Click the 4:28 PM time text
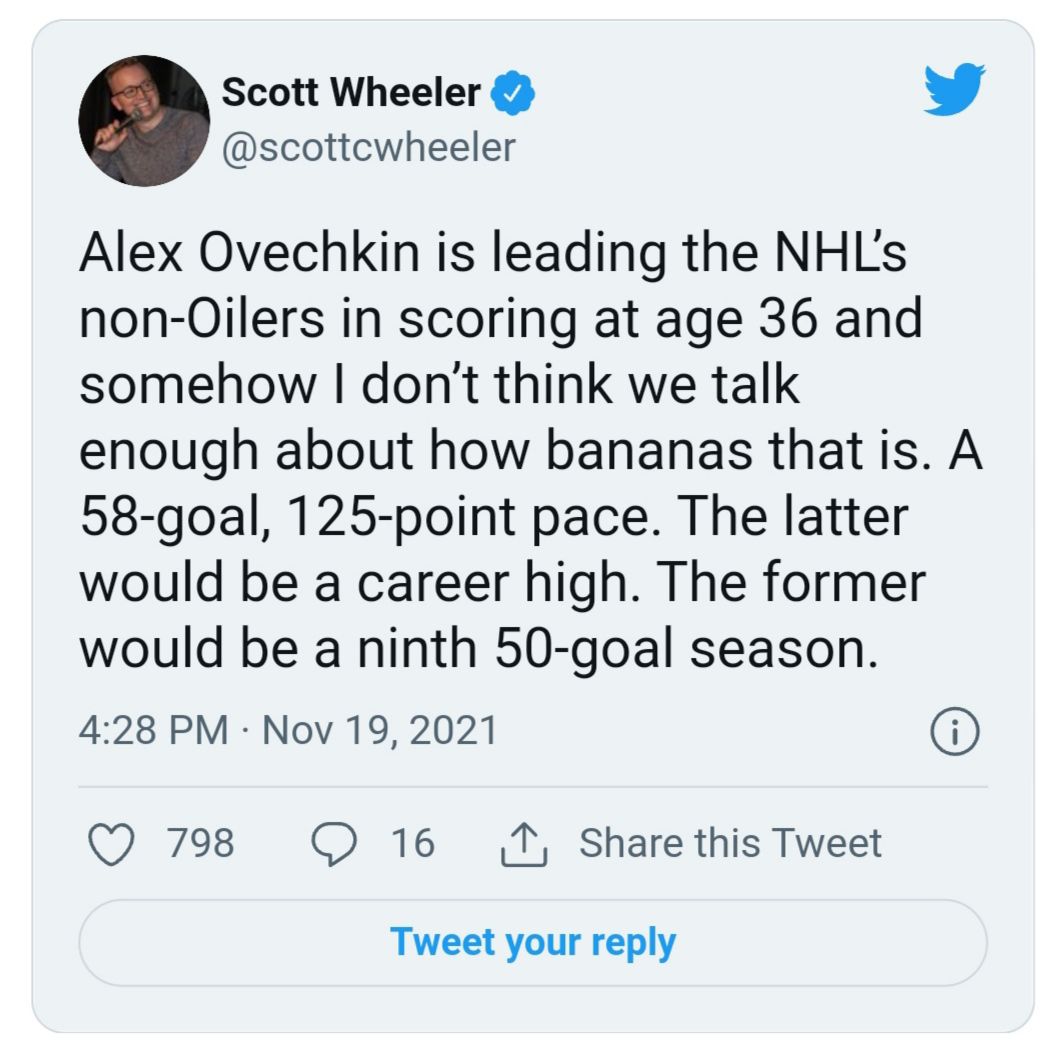The image size is (1062, 1056). pos(153,729)
